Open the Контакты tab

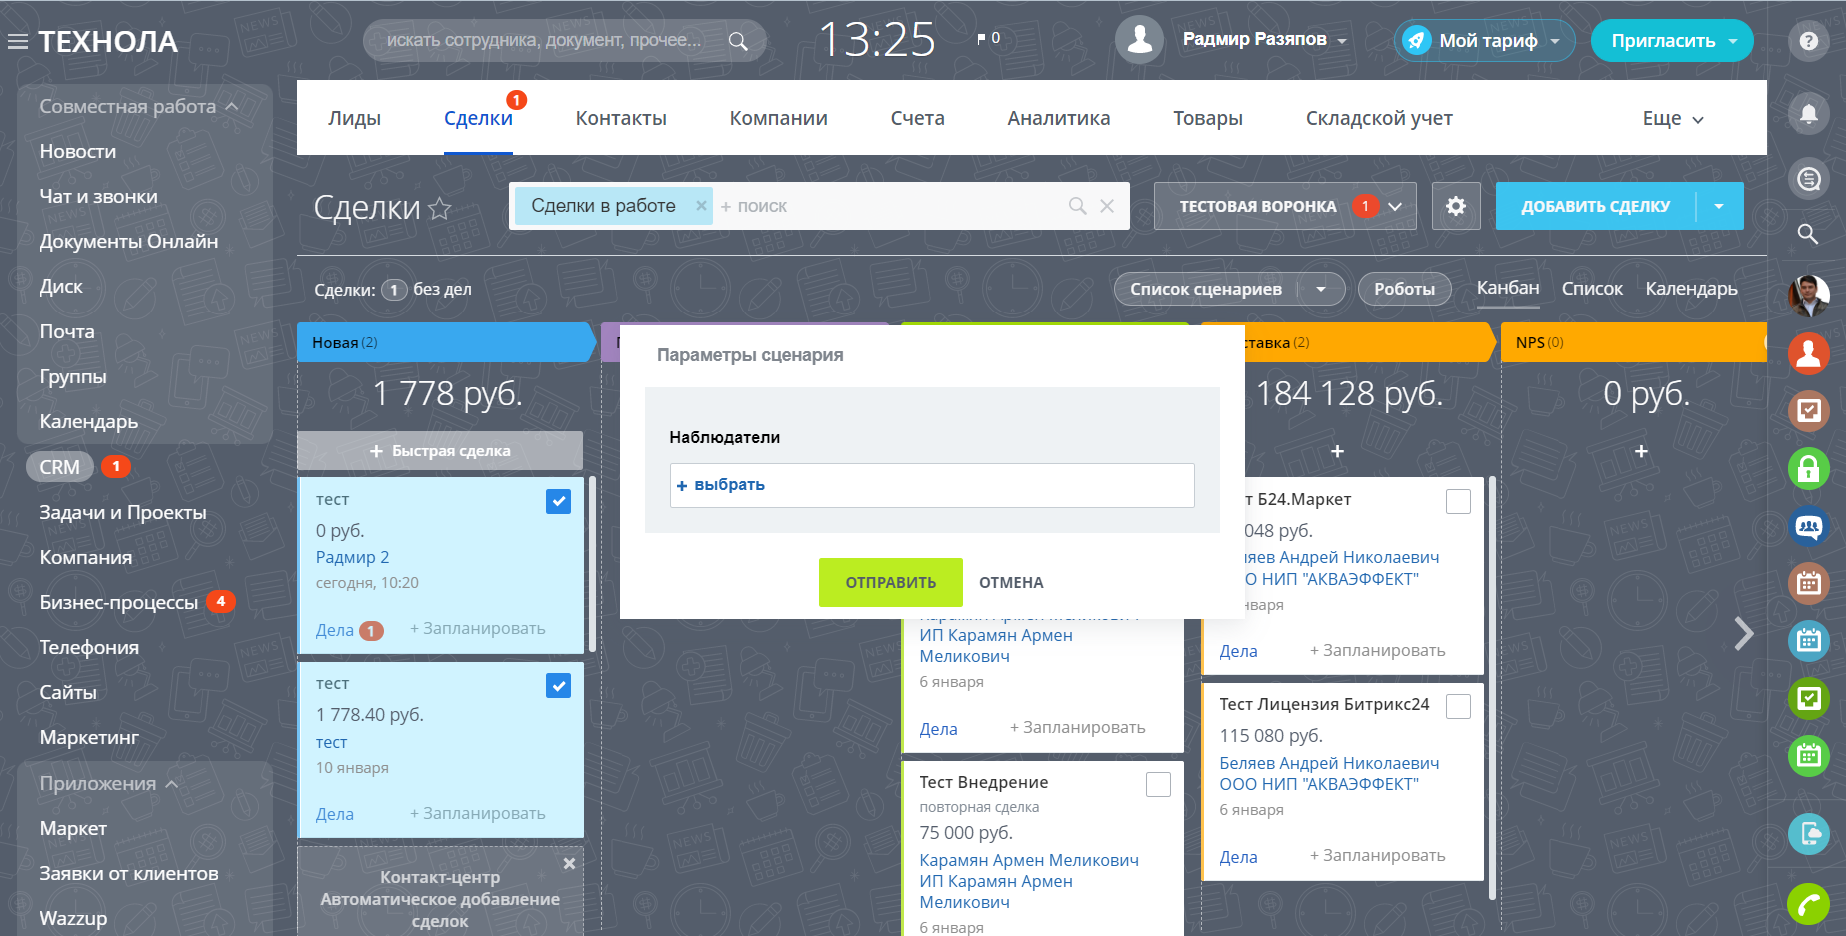(x=621, y=118)
